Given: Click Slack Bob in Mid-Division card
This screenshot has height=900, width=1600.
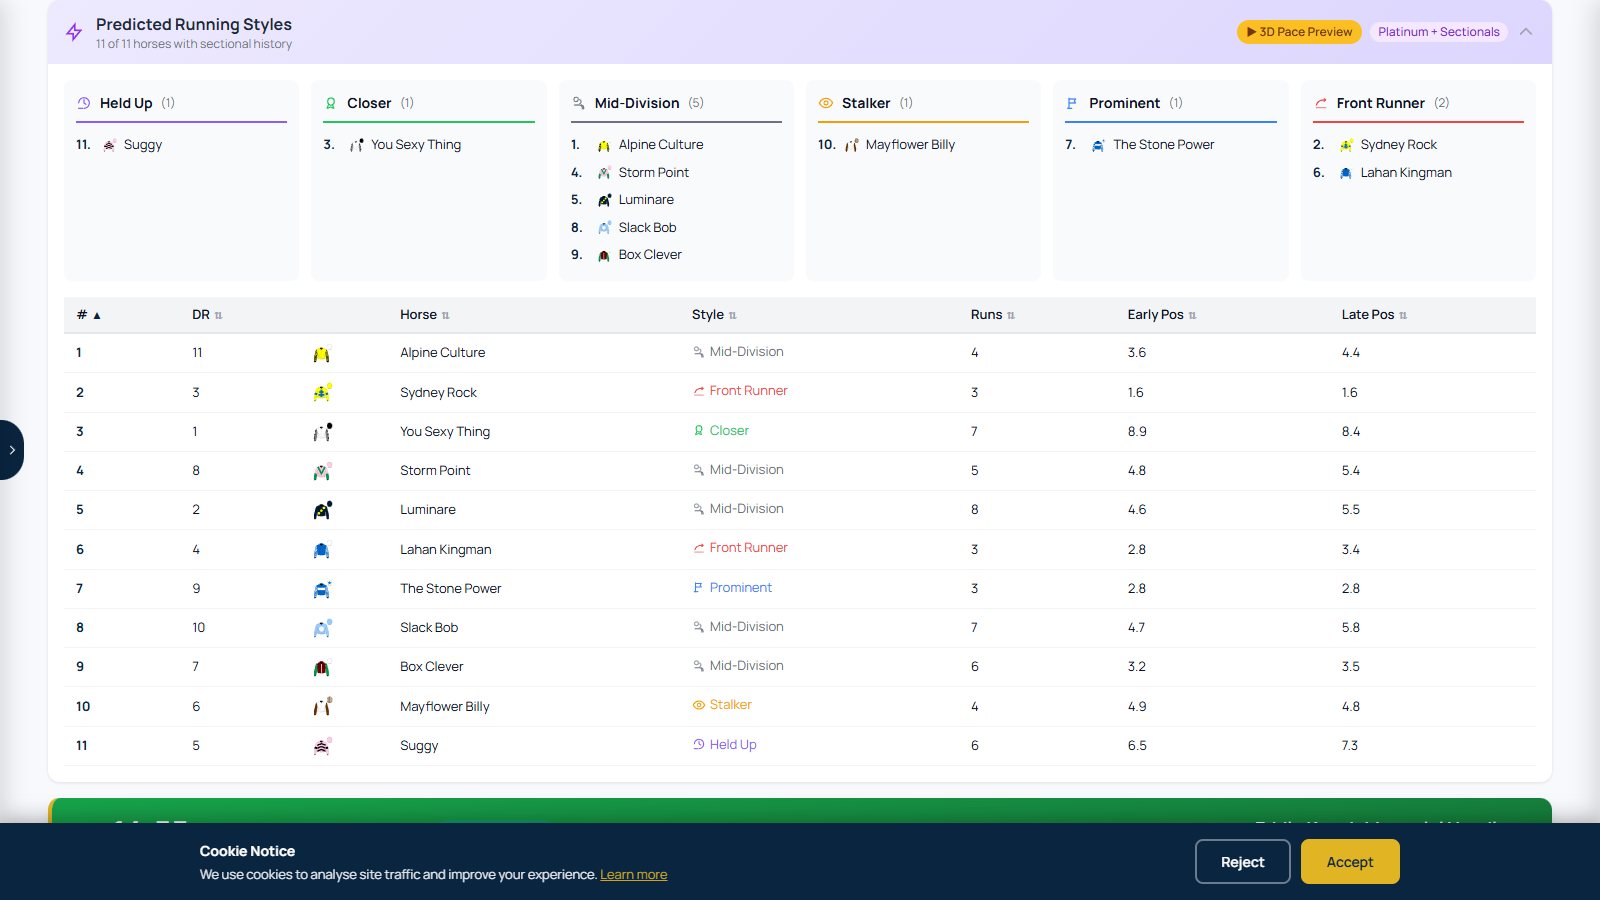Looking at the screenshot, I should 647,228.
